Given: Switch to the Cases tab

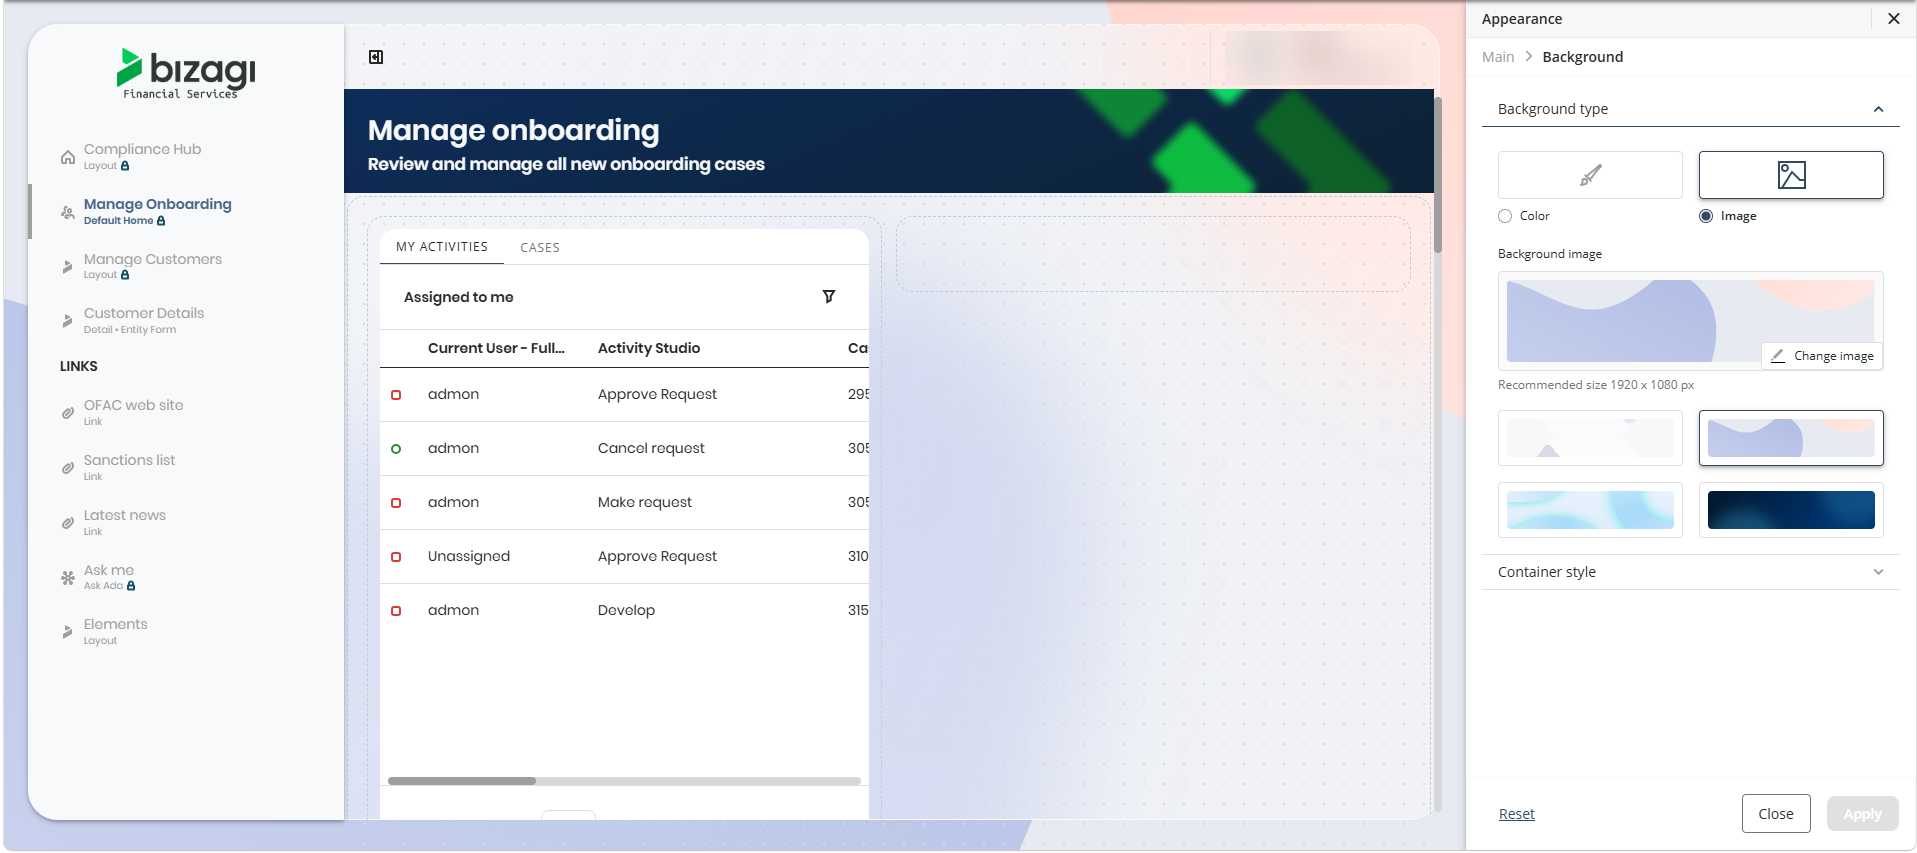Looking at the screenshot, I should (540, 248).
